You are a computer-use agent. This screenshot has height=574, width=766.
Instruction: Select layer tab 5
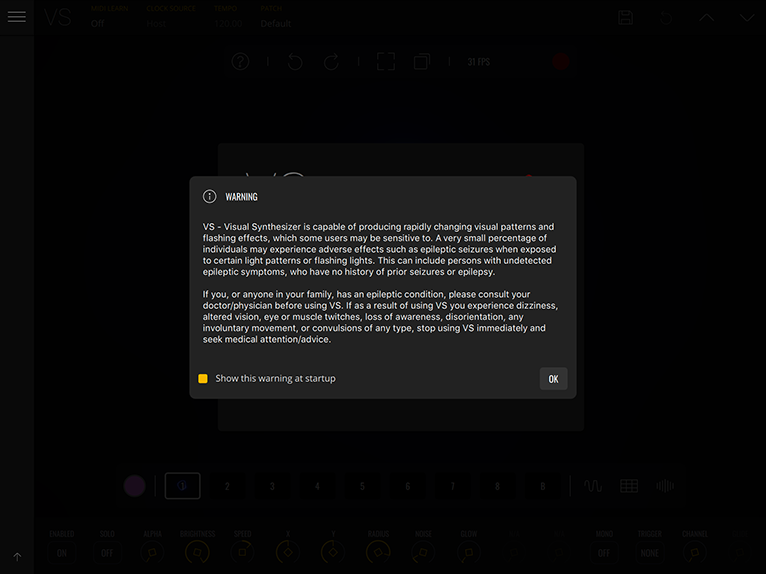pyautogui.click(x=362, y=486)
